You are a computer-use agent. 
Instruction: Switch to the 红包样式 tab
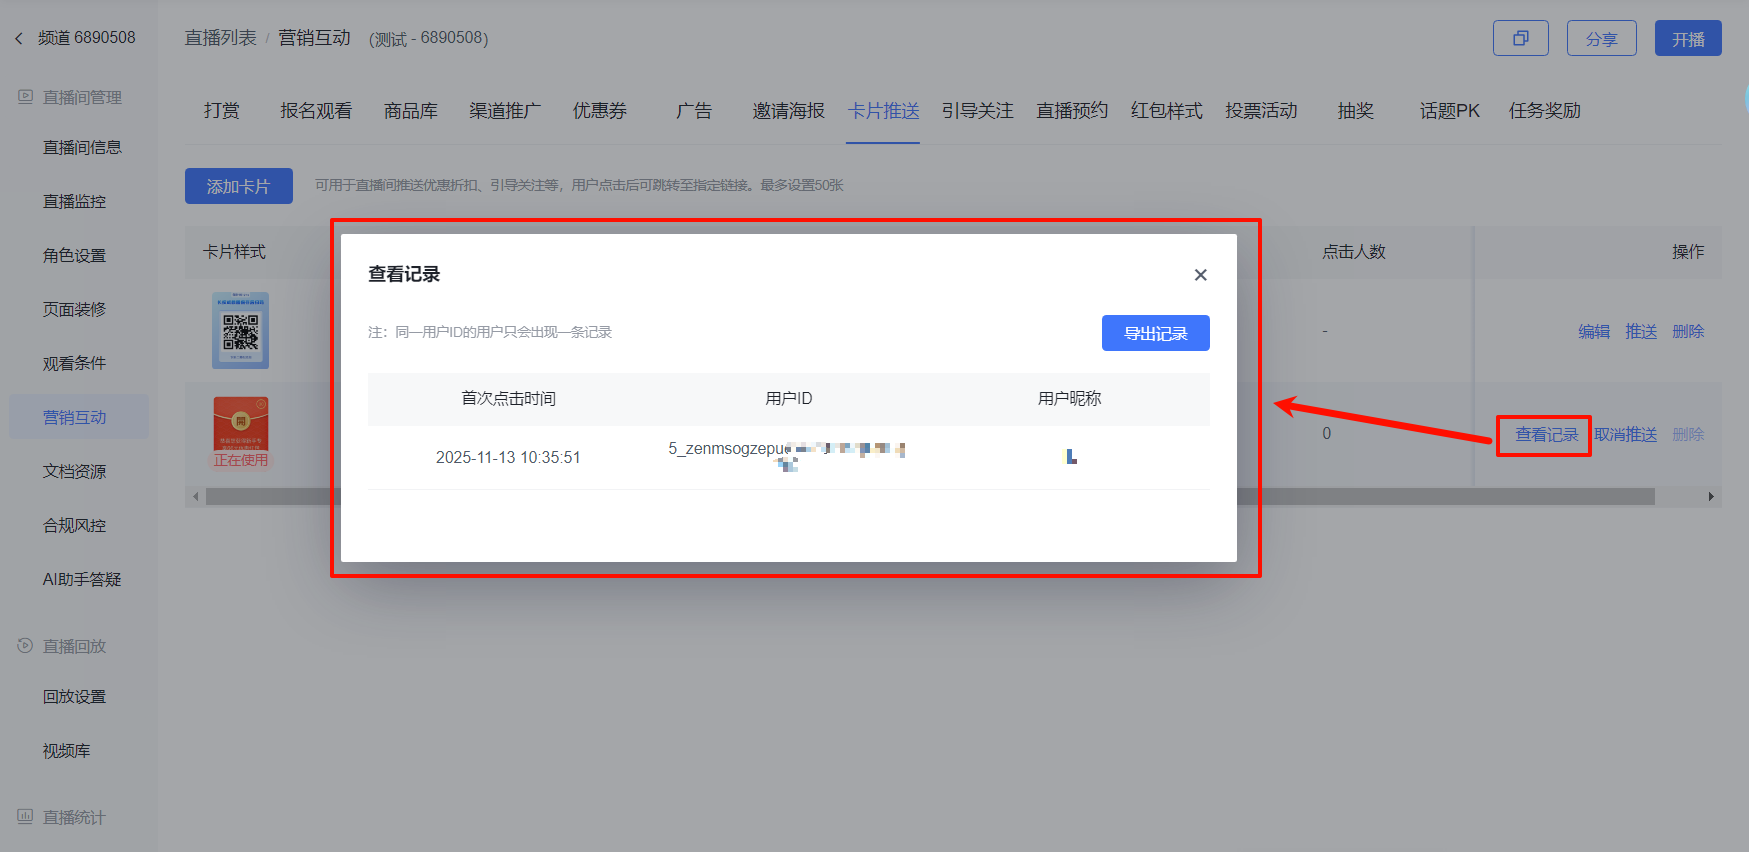1166,111
